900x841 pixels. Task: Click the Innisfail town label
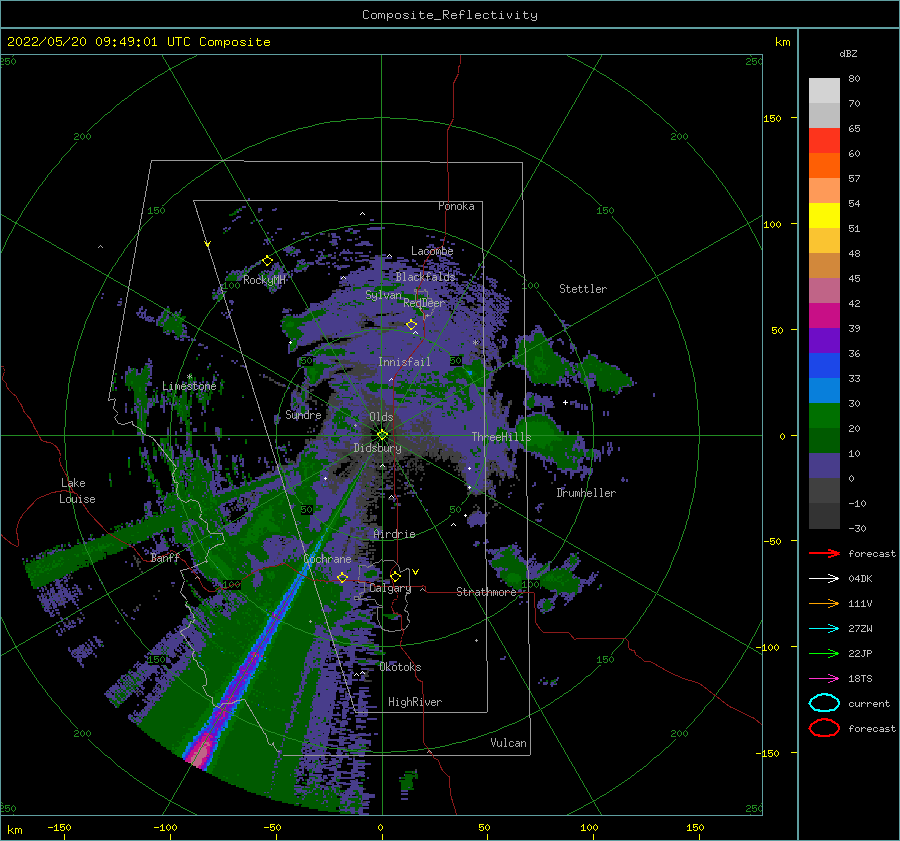[404, 362]
